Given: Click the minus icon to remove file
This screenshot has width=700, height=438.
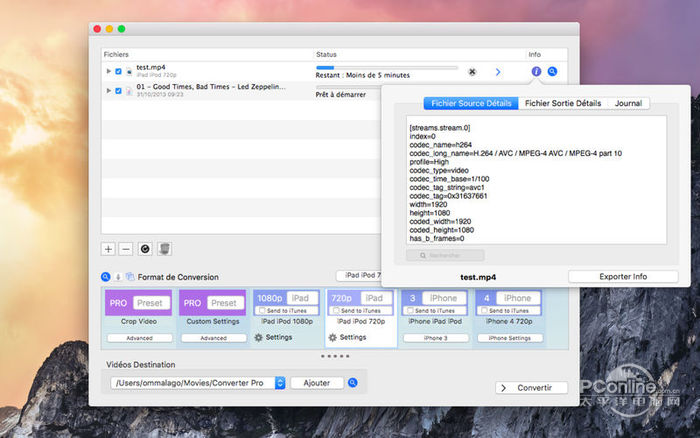Looking at the screenshot, I should [x=125, y=248].
